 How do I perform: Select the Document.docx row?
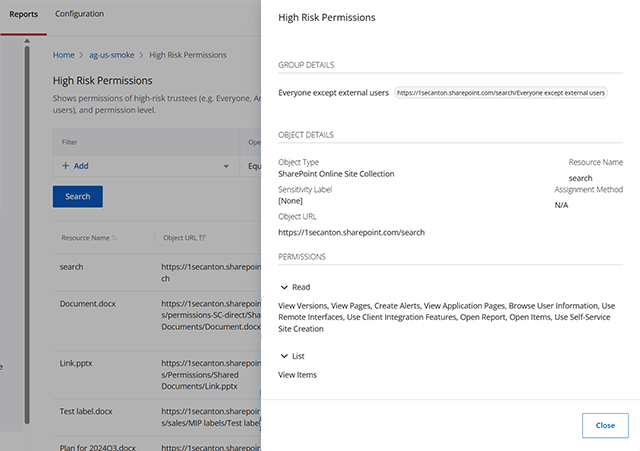click(90, 303)
